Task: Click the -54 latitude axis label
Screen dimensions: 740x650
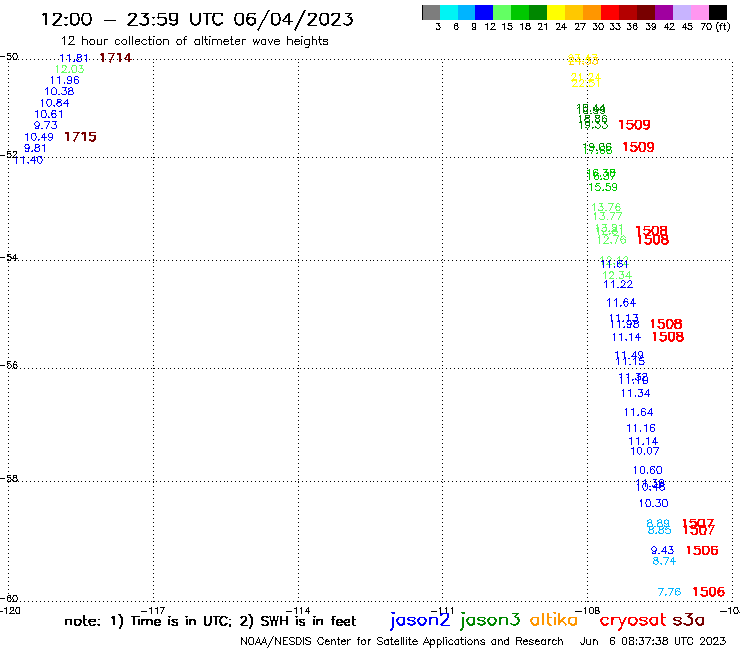Action: pos(9,257)
